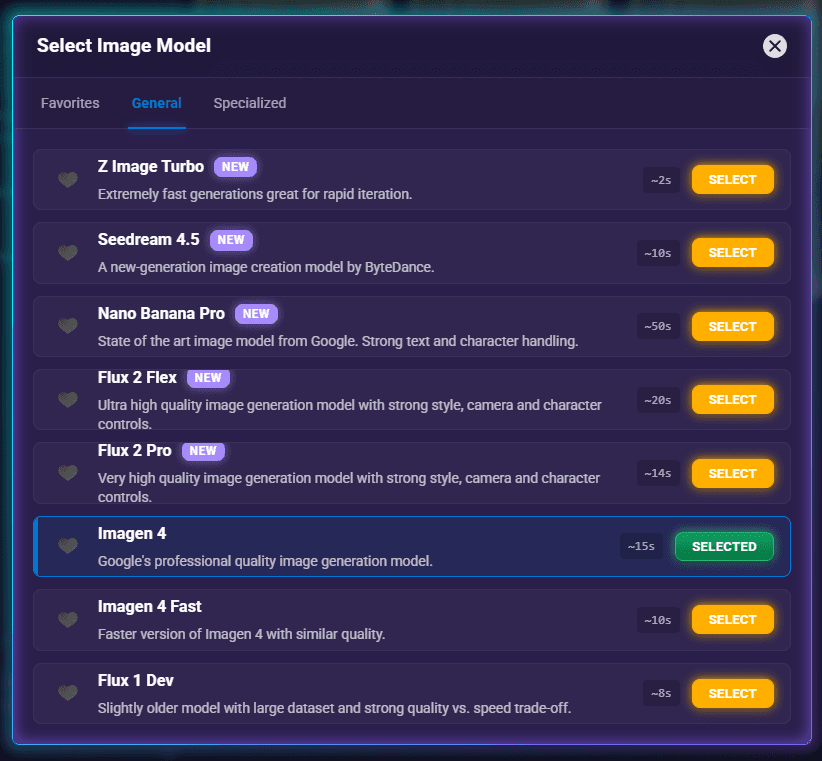Open the Specialized tab
Image resolution: width=822 pixels, height=761 pixels.
tap(249, 103)
